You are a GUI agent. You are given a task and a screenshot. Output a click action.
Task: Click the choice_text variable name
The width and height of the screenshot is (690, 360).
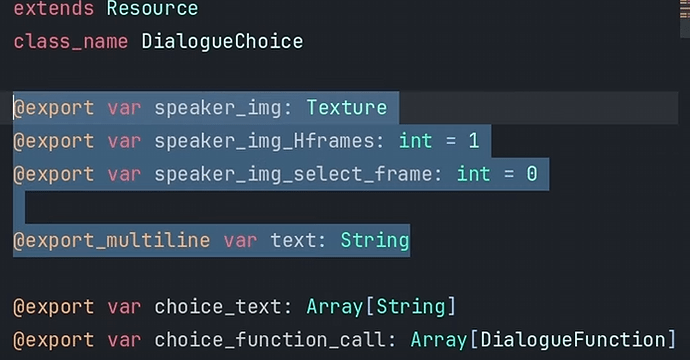coord(217,307)
